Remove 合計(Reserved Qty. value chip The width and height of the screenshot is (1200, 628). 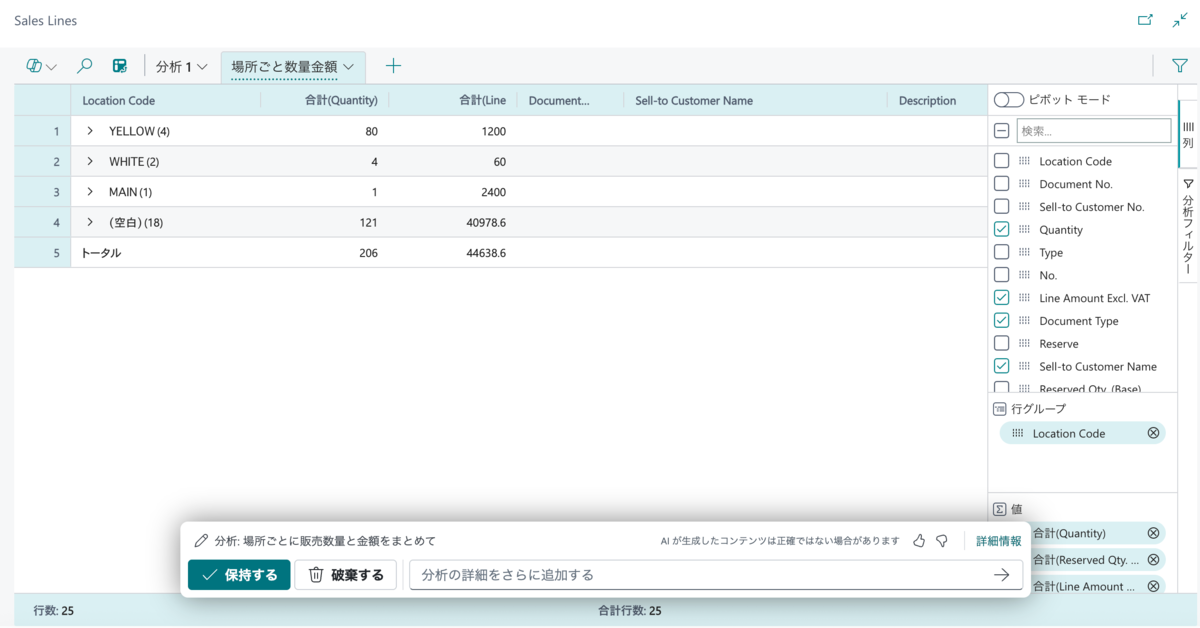1153,560
